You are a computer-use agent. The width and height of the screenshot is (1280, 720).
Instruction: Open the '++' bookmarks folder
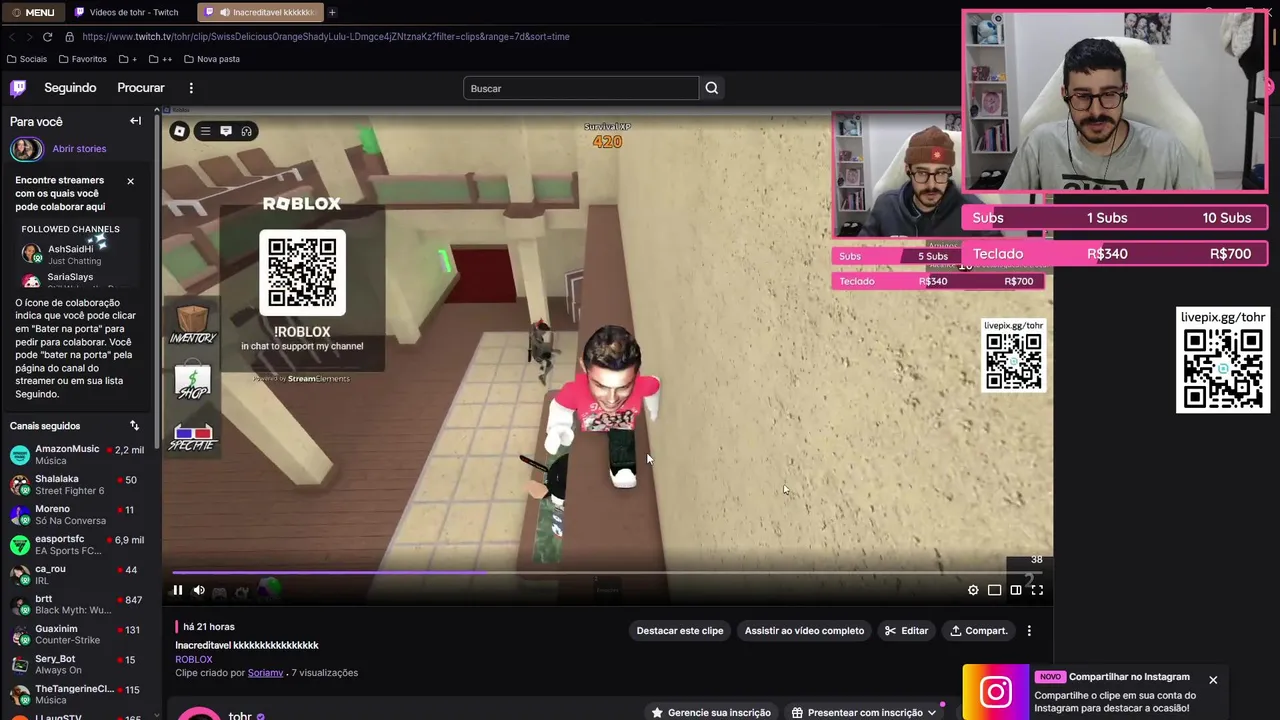click(160, 59)
